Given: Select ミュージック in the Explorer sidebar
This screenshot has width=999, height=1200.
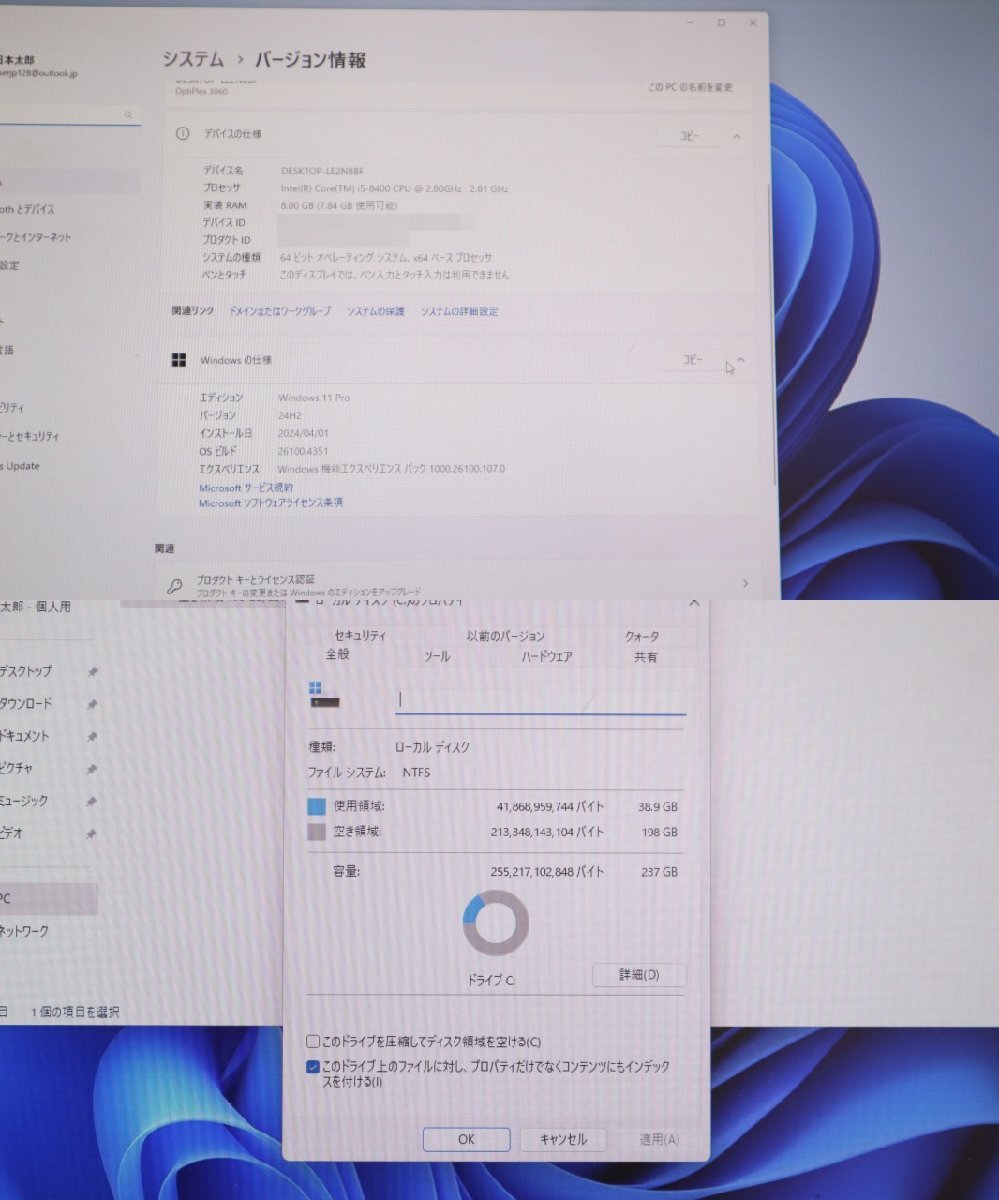Looking at the screenshot, I should pos(24,802).
